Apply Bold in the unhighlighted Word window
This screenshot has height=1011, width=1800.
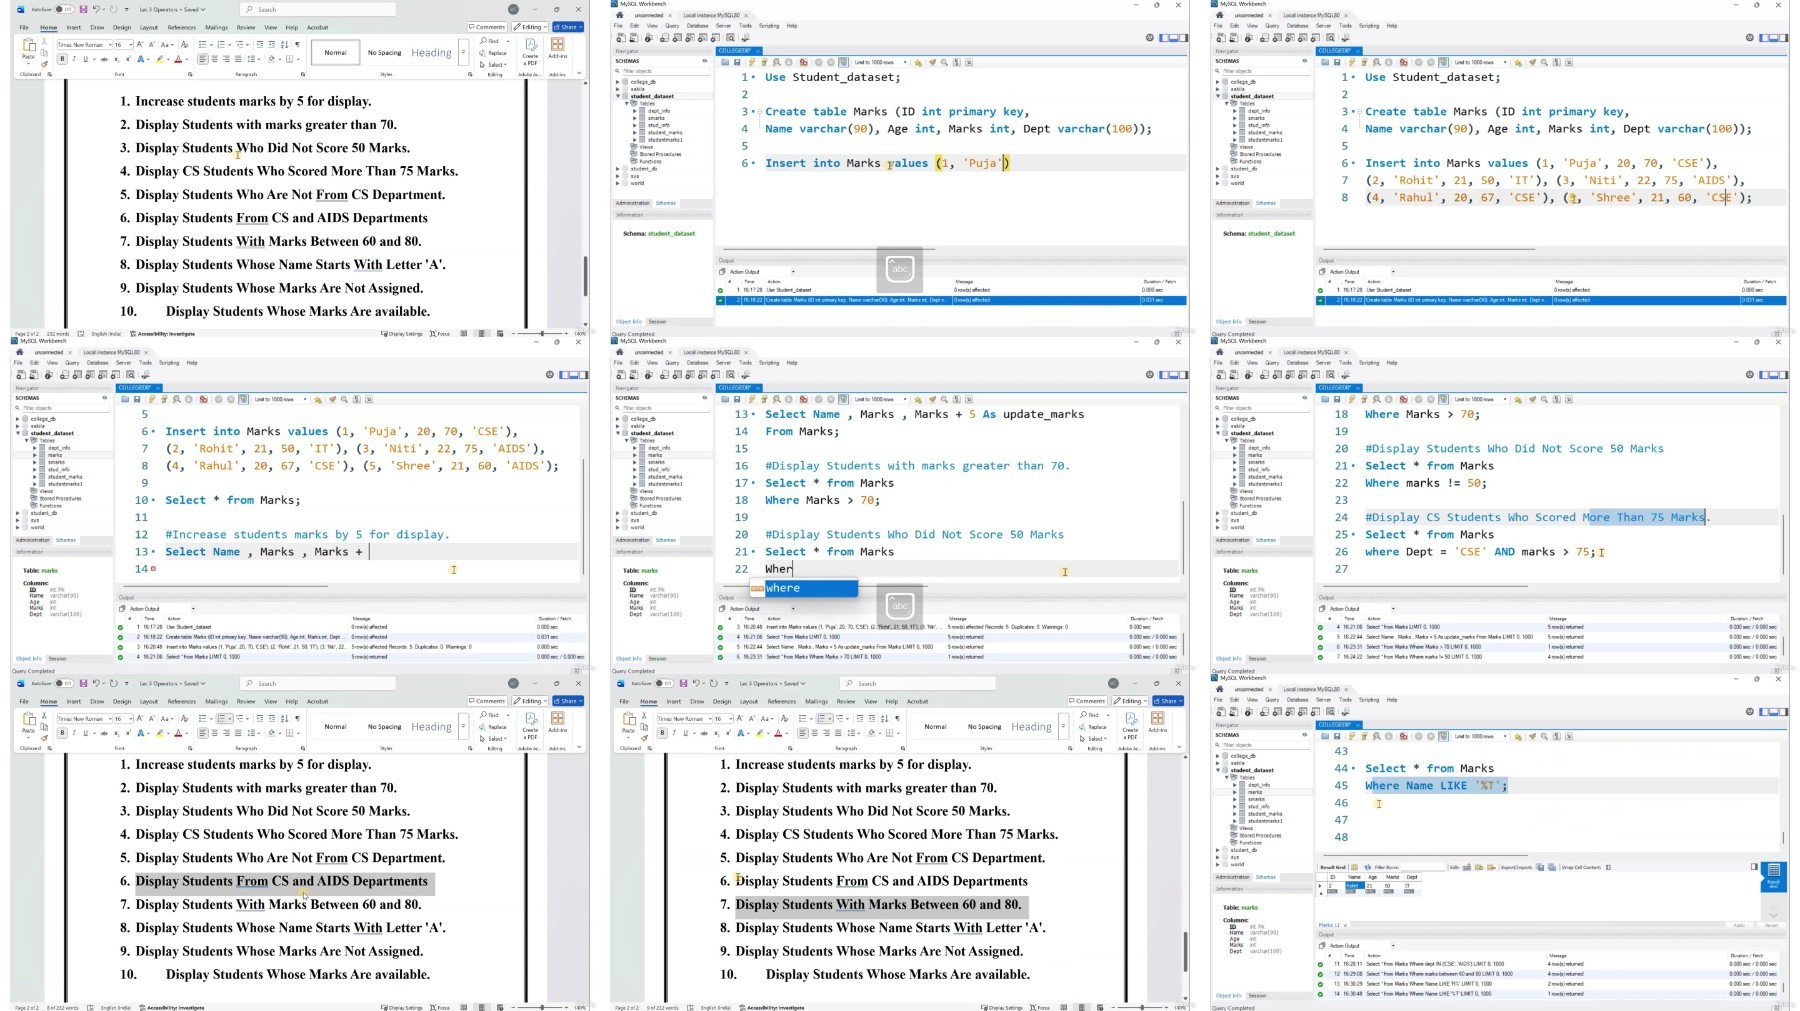click(62, 59)
